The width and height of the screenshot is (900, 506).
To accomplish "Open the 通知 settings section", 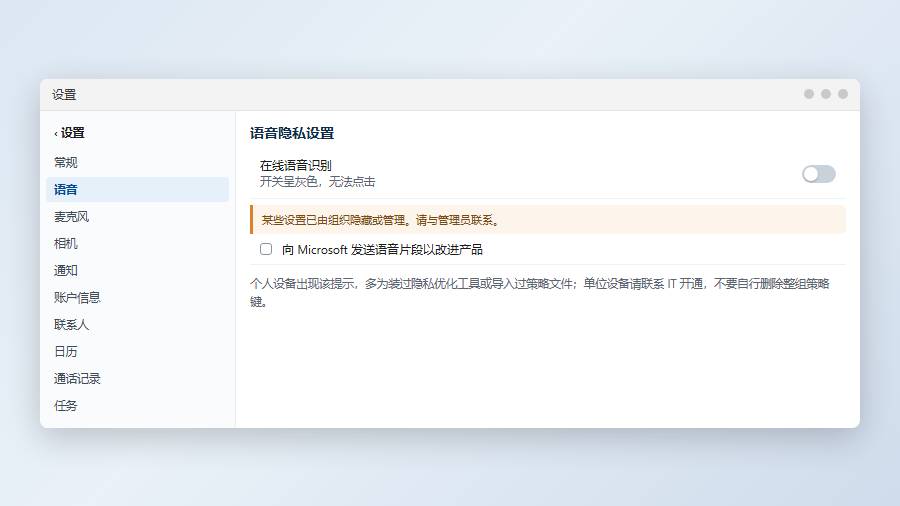I will pos(137,270).
